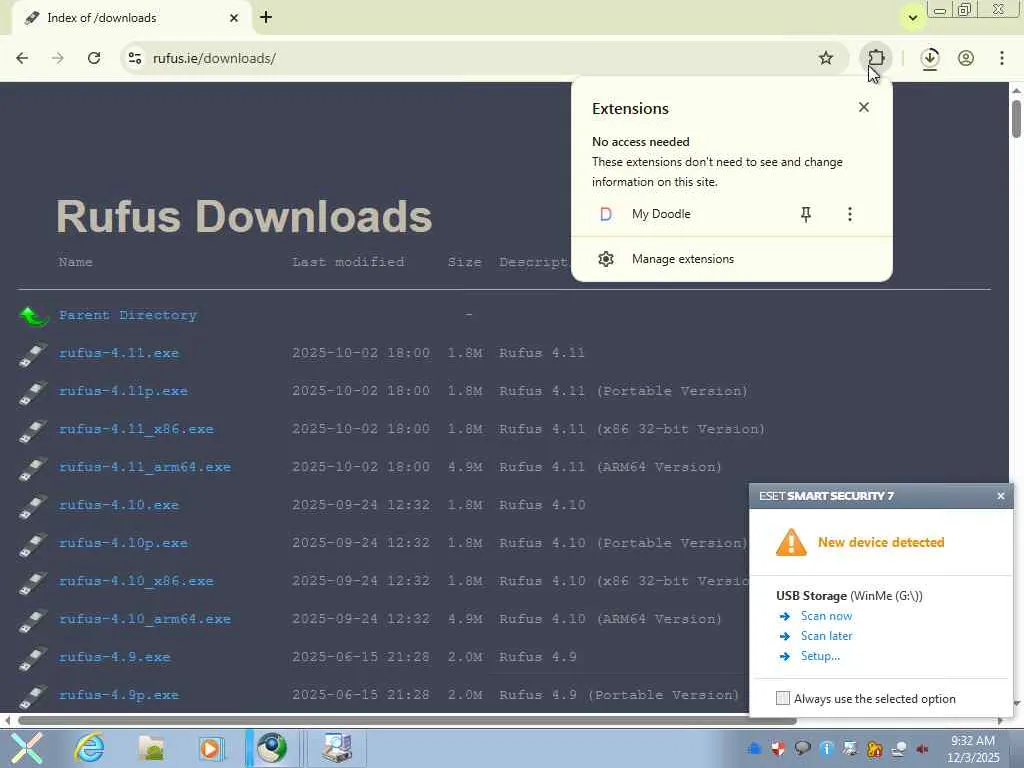This screenshot has width=1024, height=768.
Task: Close the Index of /downloads tab
Action: pyautogui.click(x=234, y=18)
